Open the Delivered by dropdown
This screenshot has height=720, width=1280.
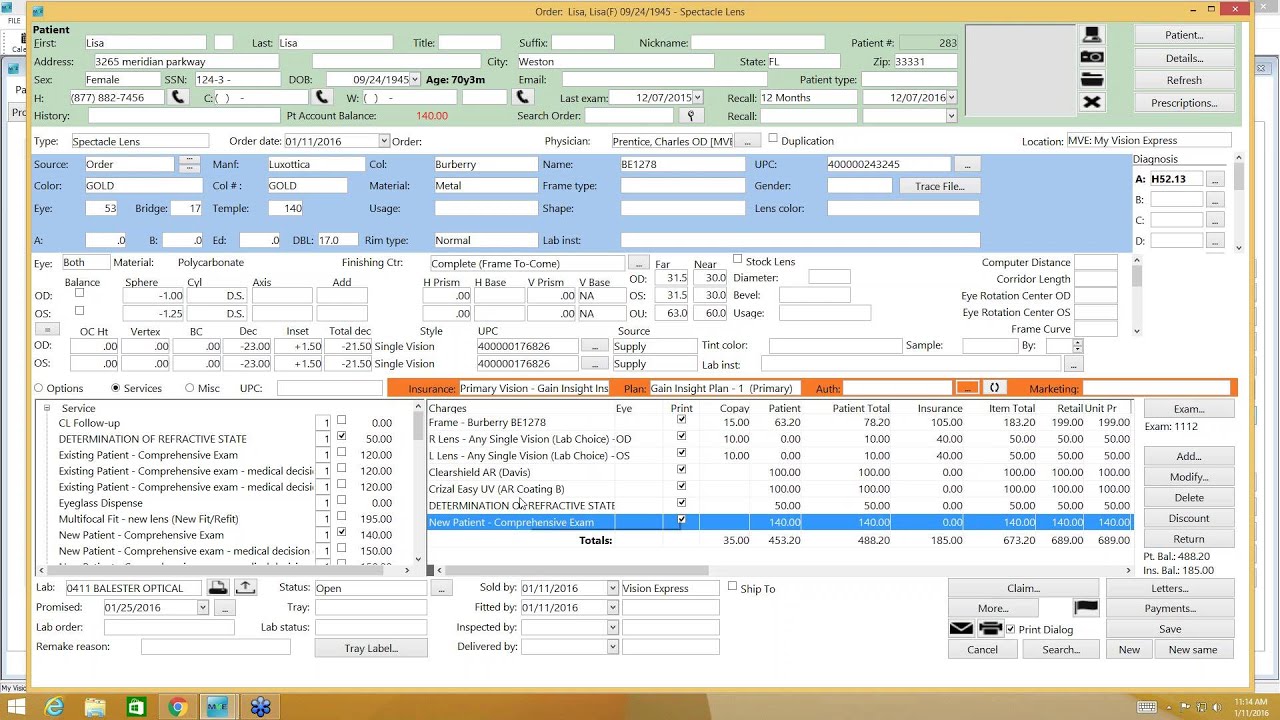tap(612, 647)
